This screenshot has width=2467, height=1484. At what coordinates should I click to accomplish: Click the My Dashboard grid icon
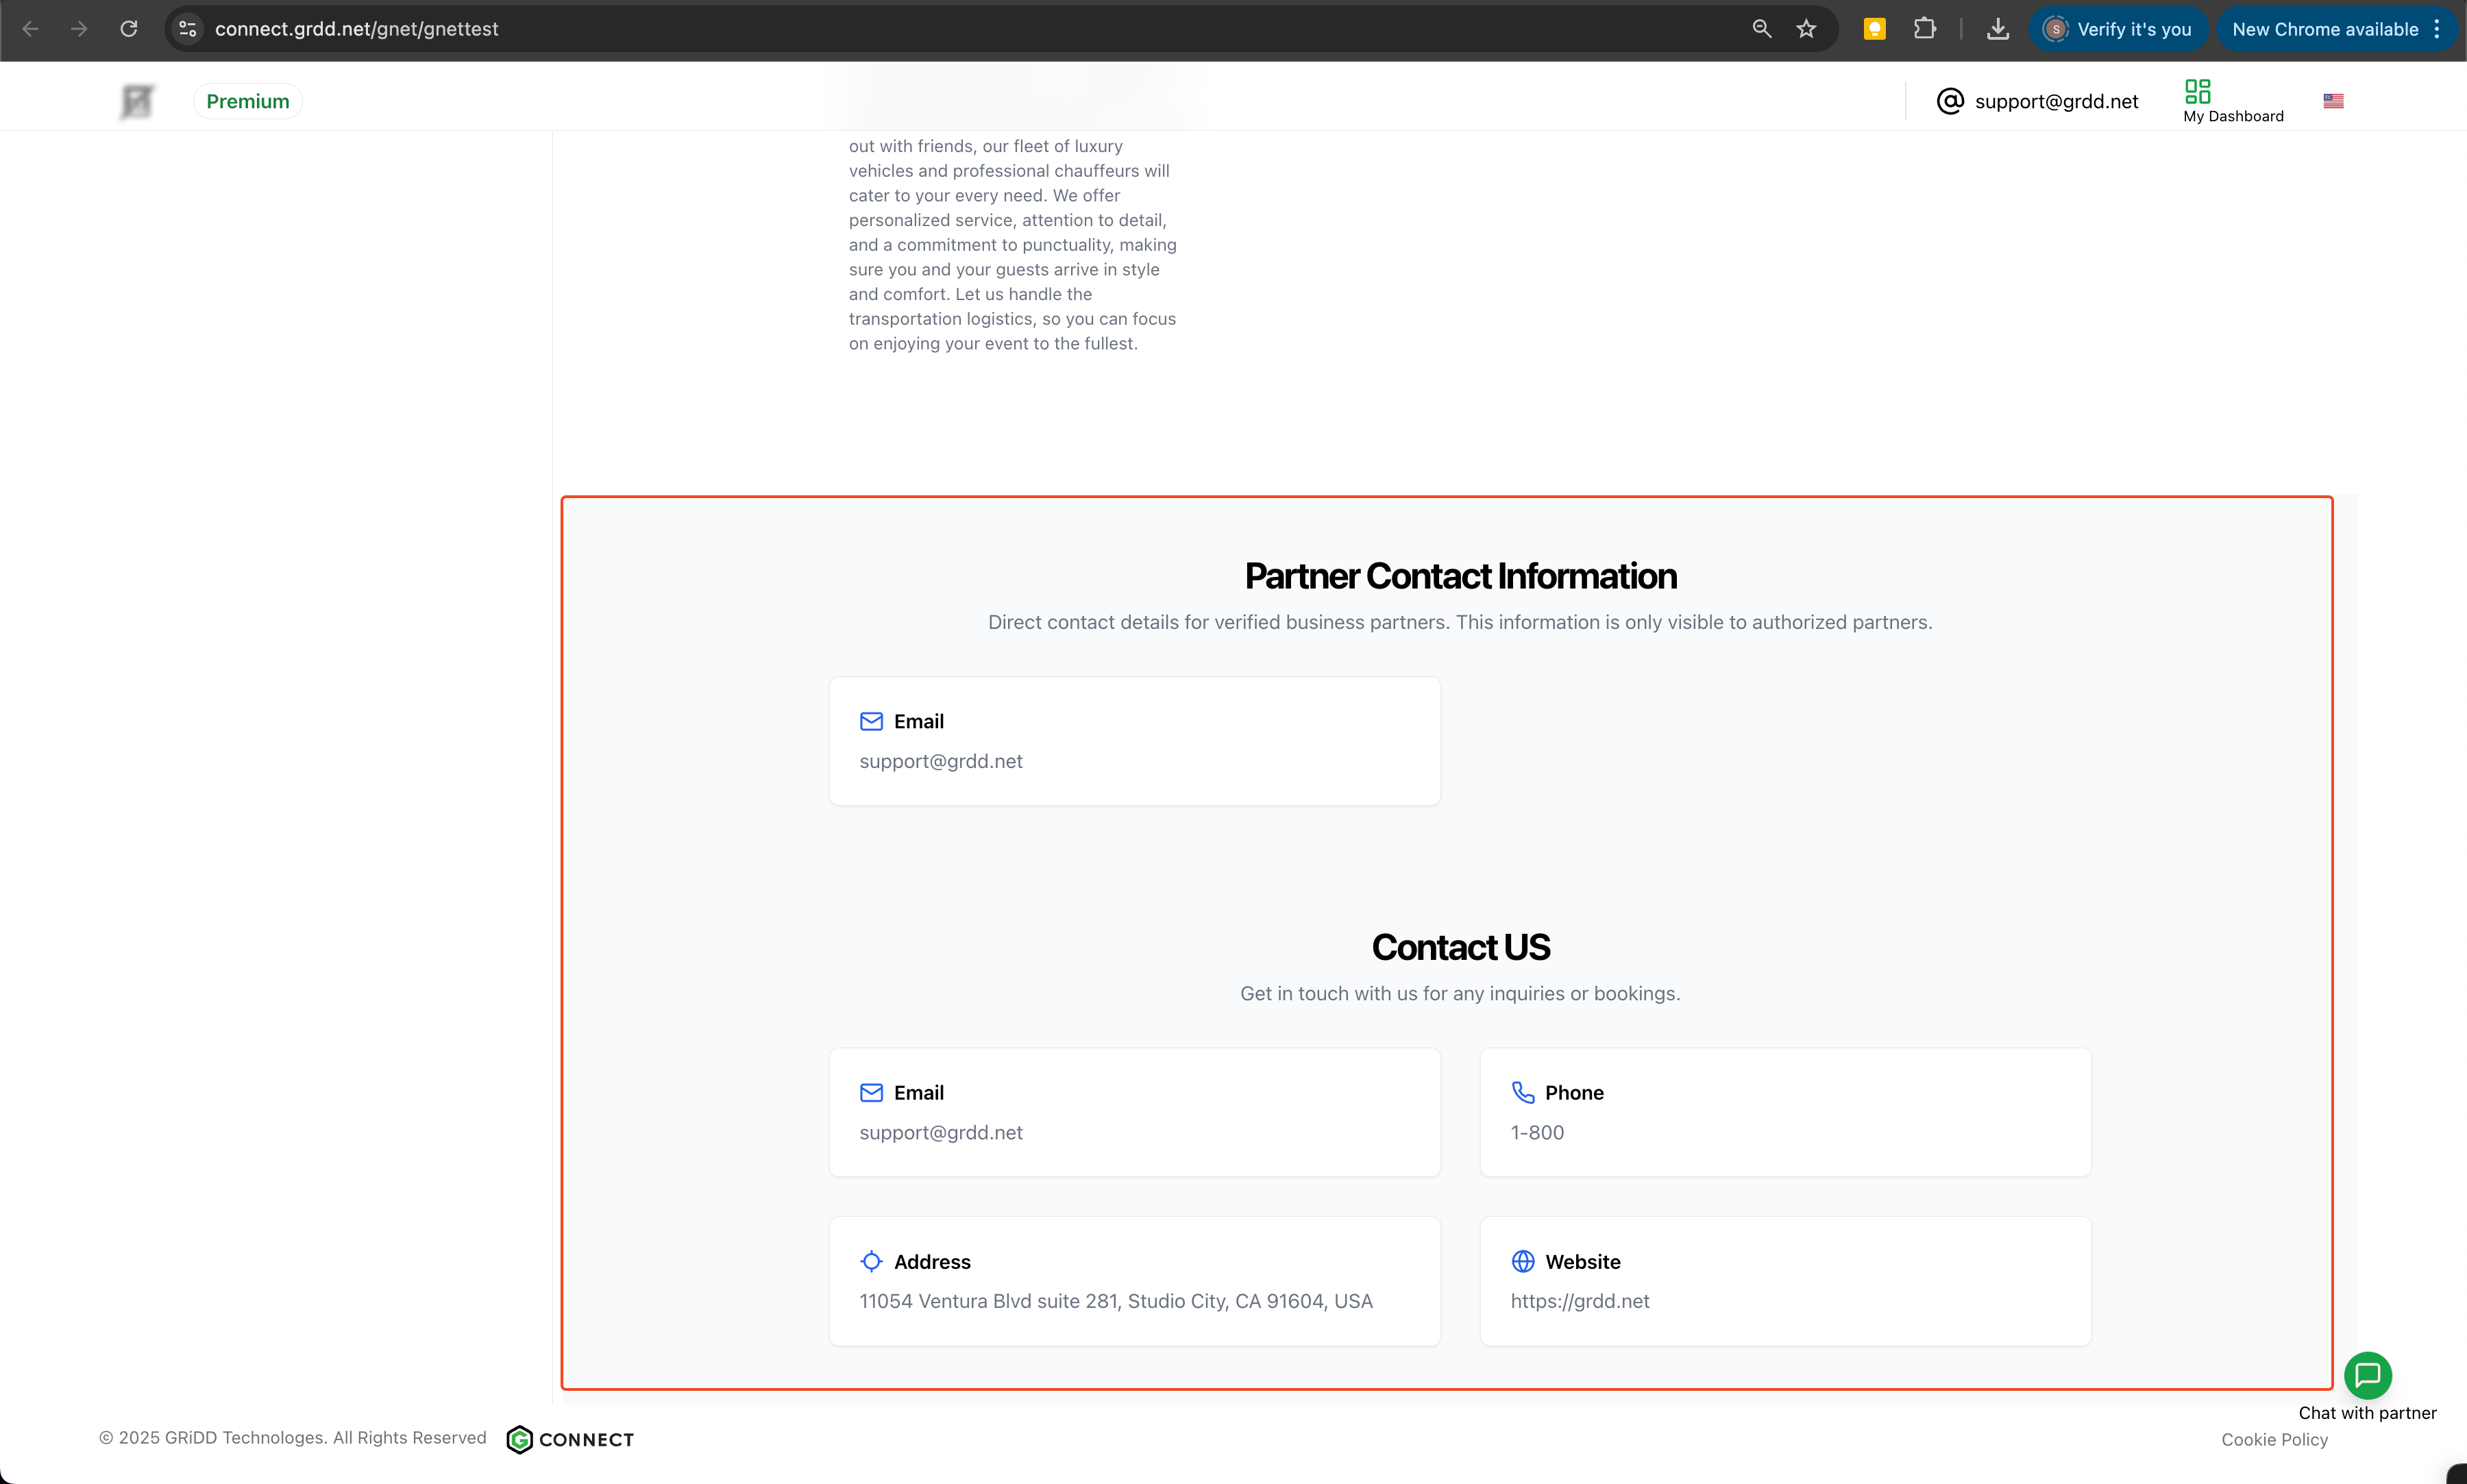2197,91
